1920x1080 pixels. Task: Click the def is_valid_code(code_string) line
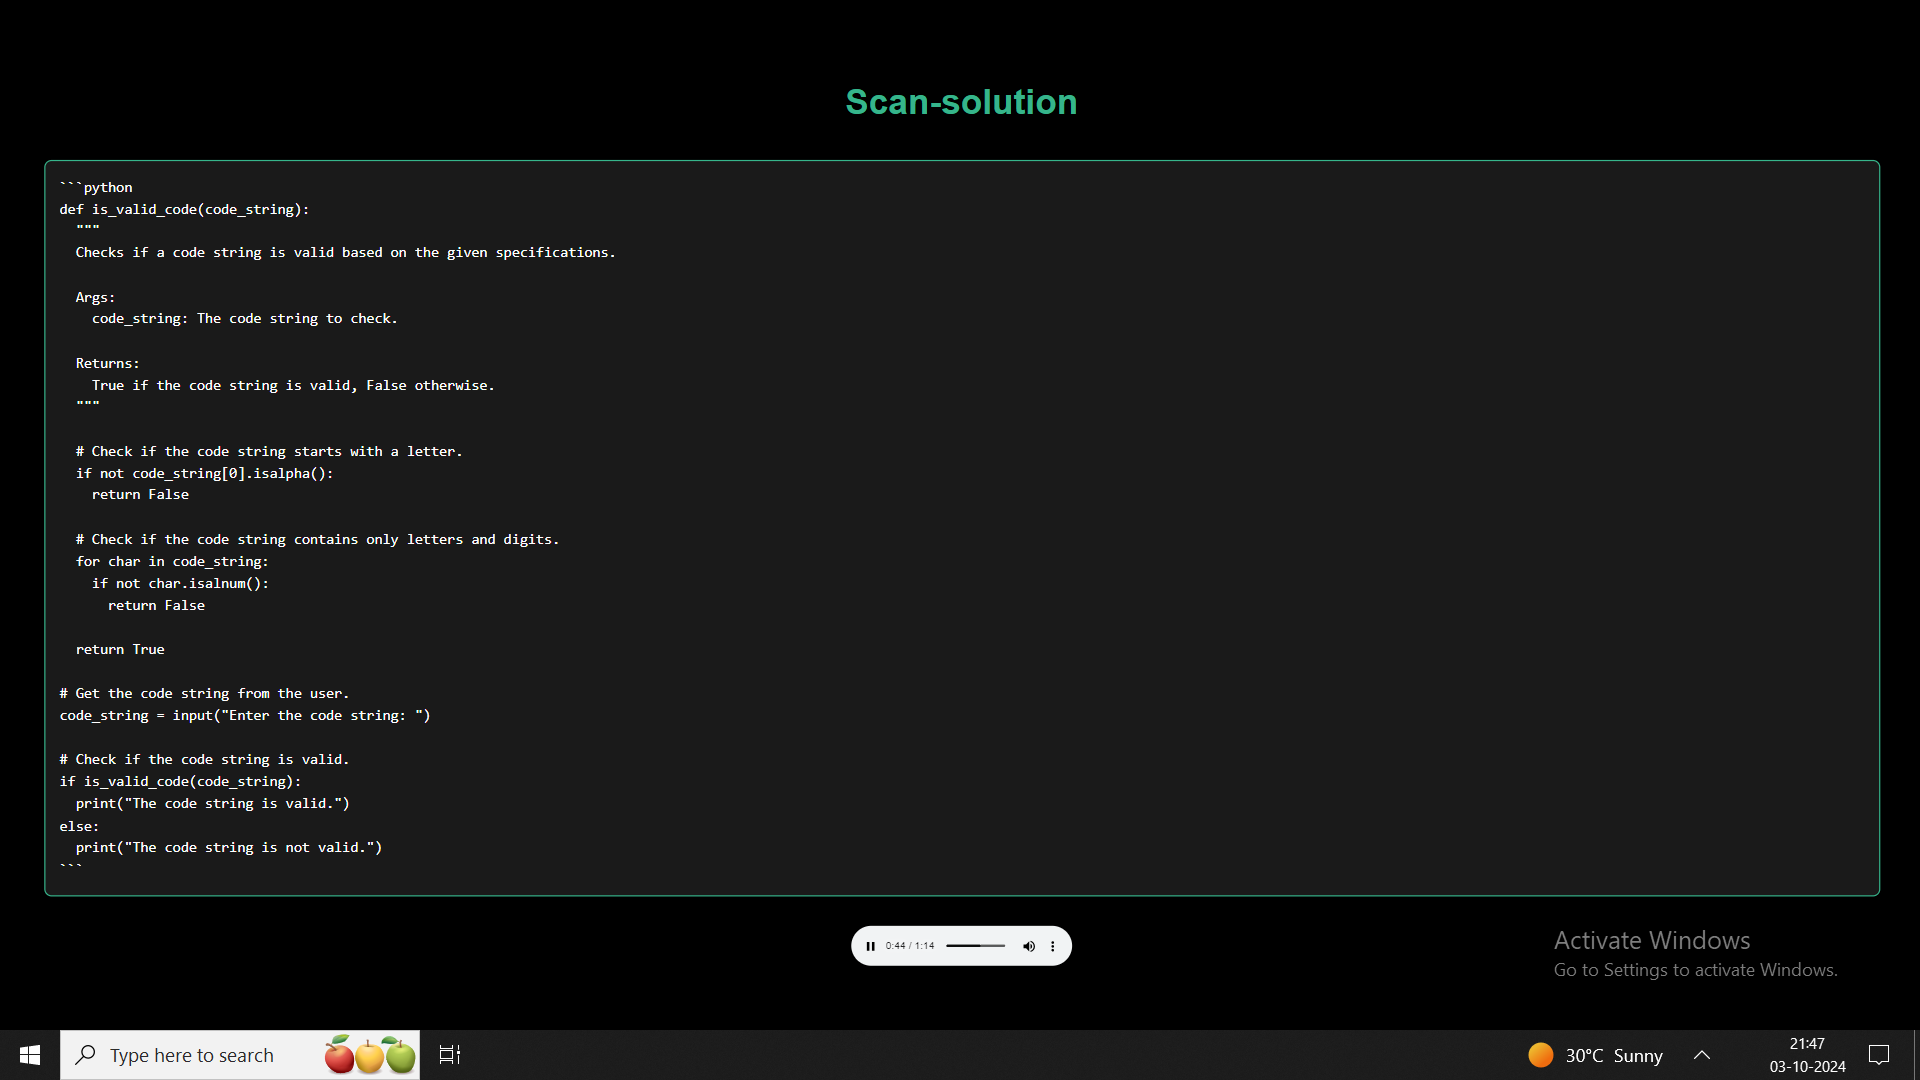184,209
